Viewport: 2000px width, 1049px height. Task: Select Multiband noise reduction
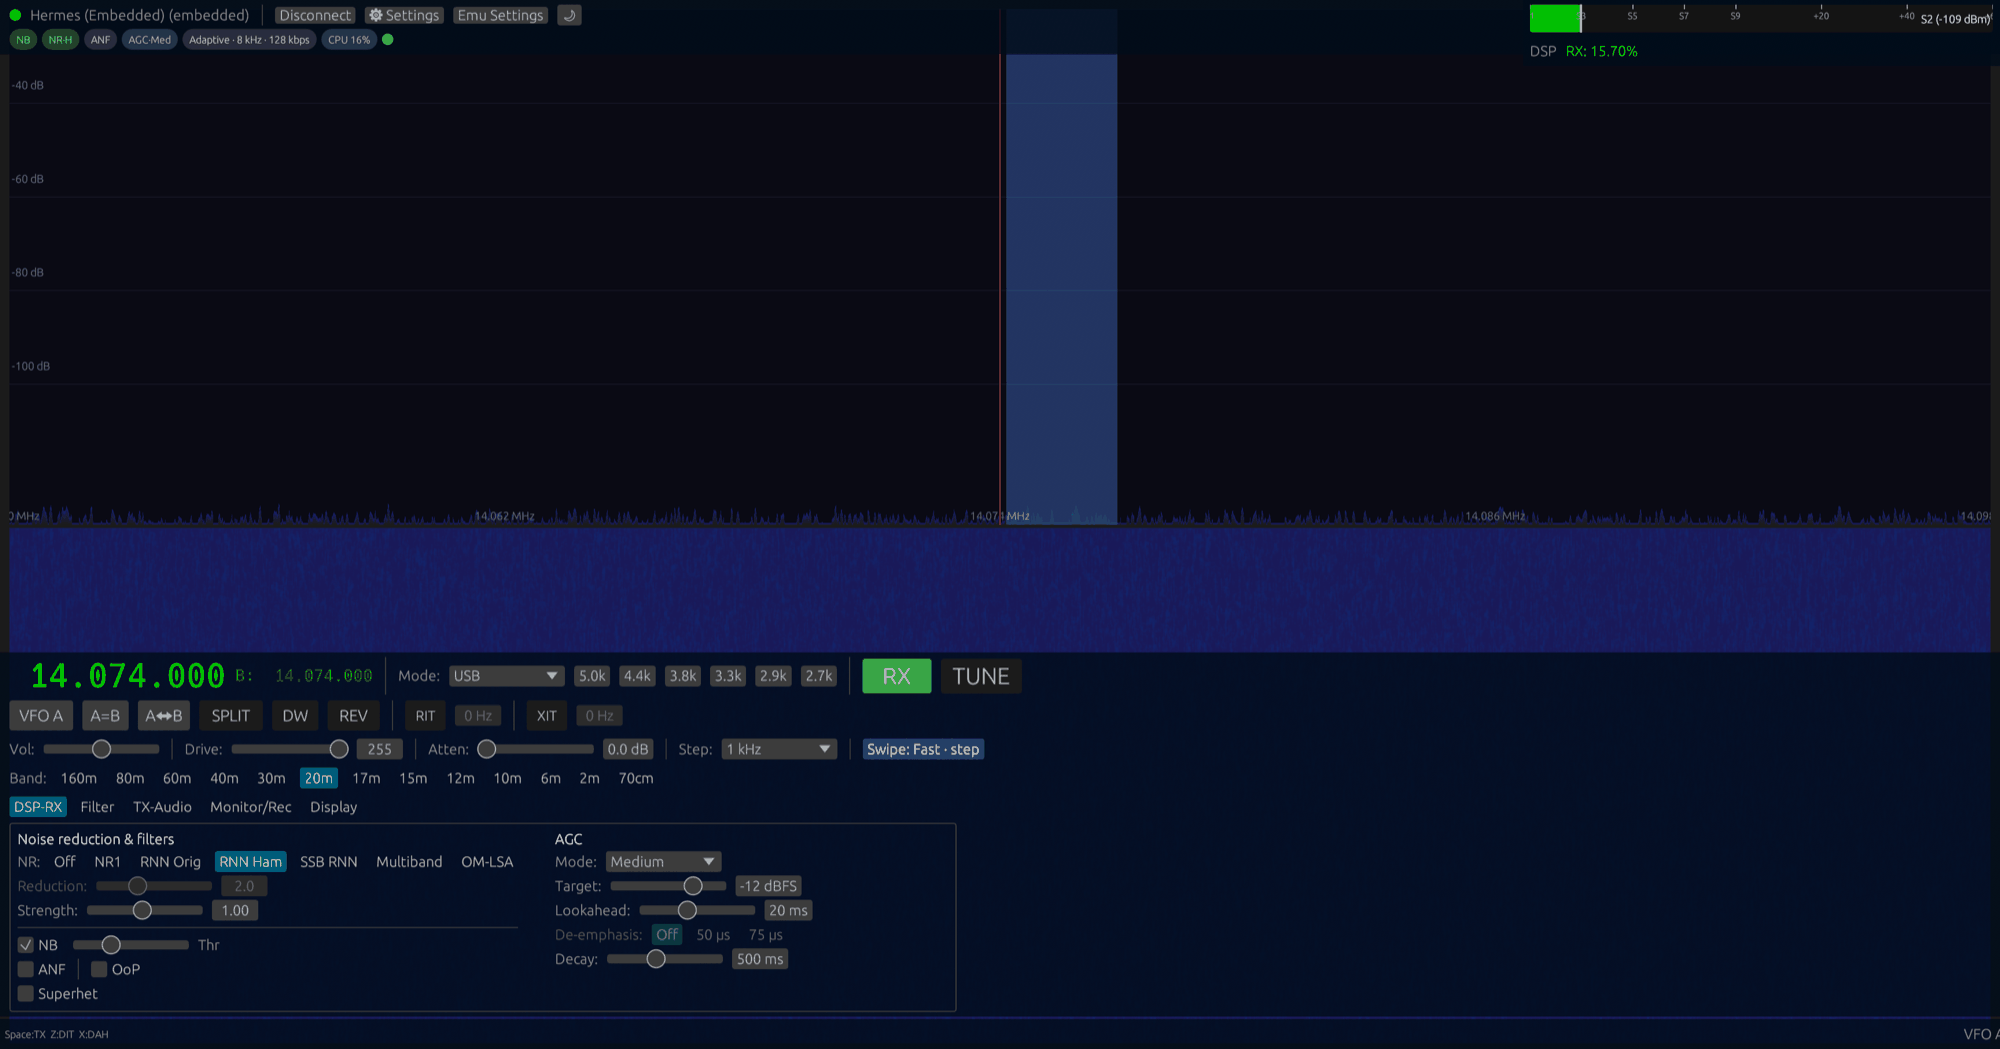coord(409,862)
